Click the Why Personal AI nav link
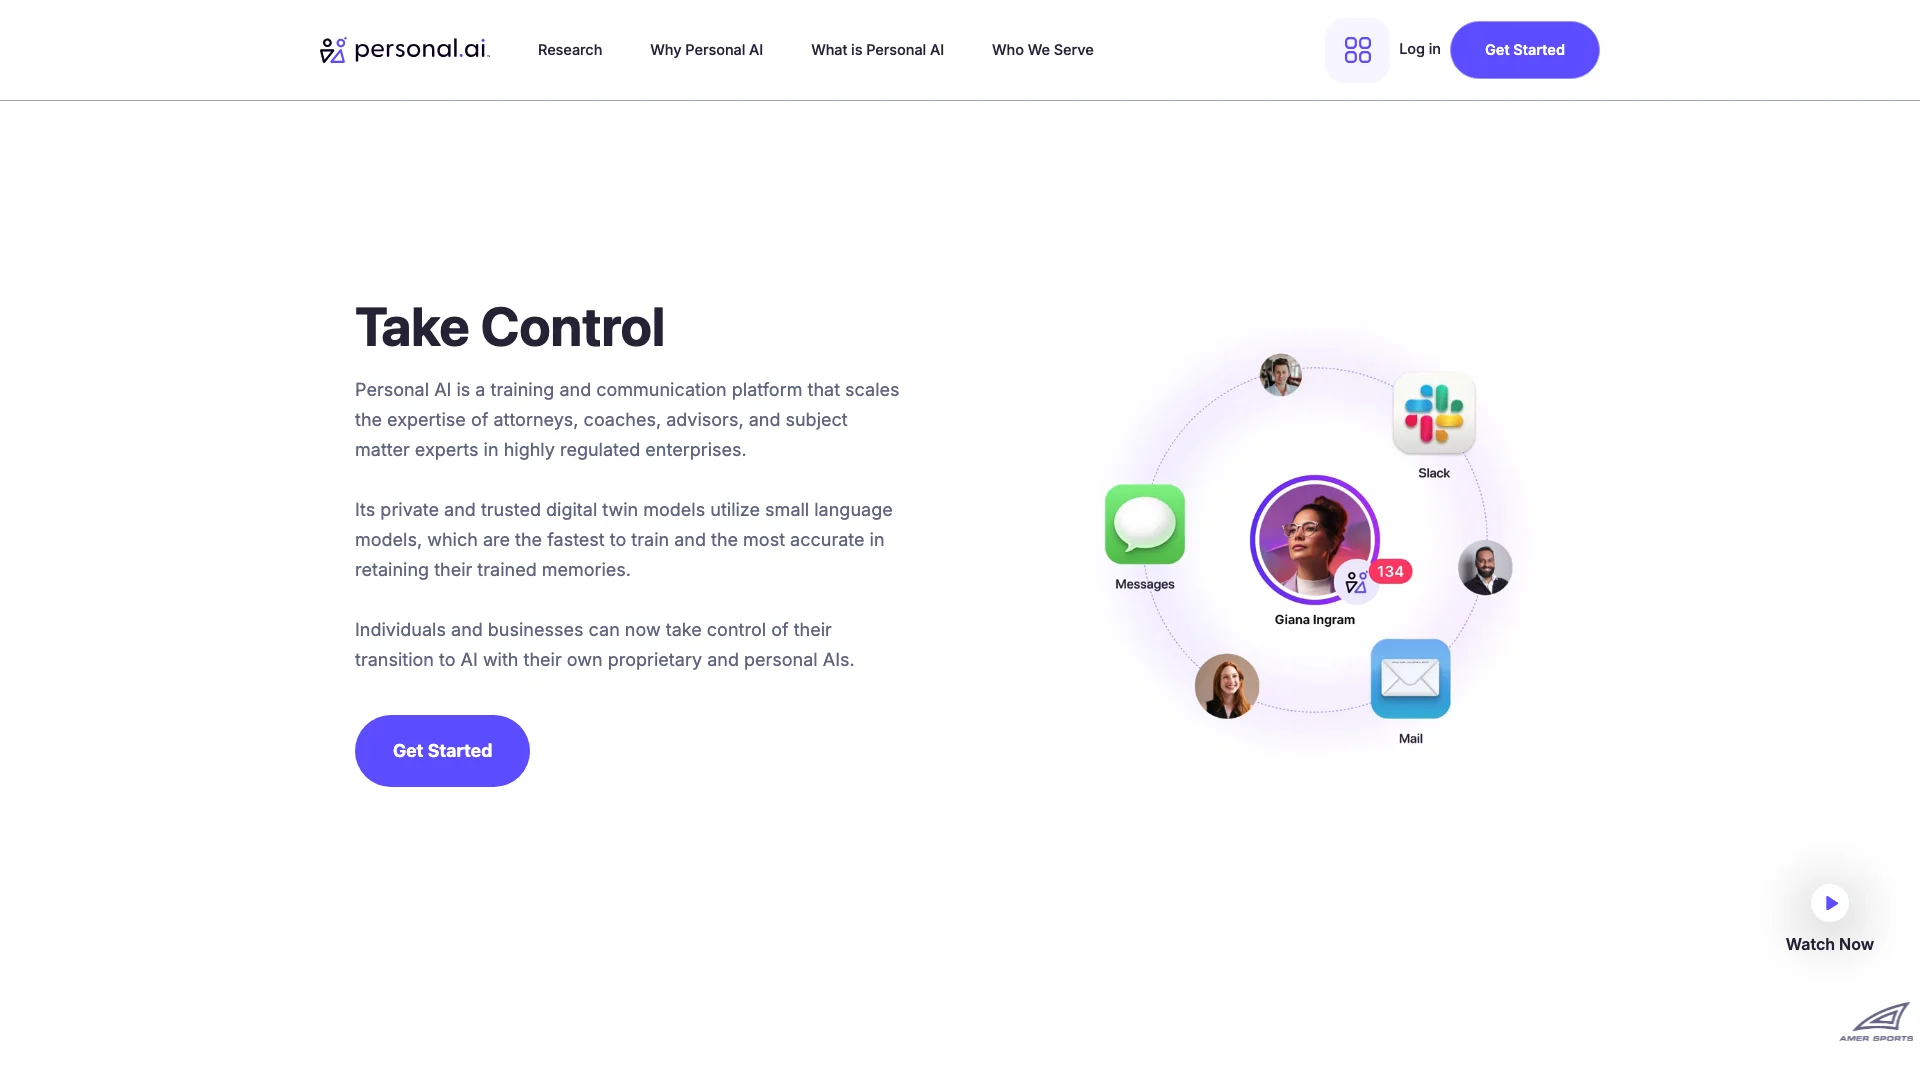 [x=705, y=49]
